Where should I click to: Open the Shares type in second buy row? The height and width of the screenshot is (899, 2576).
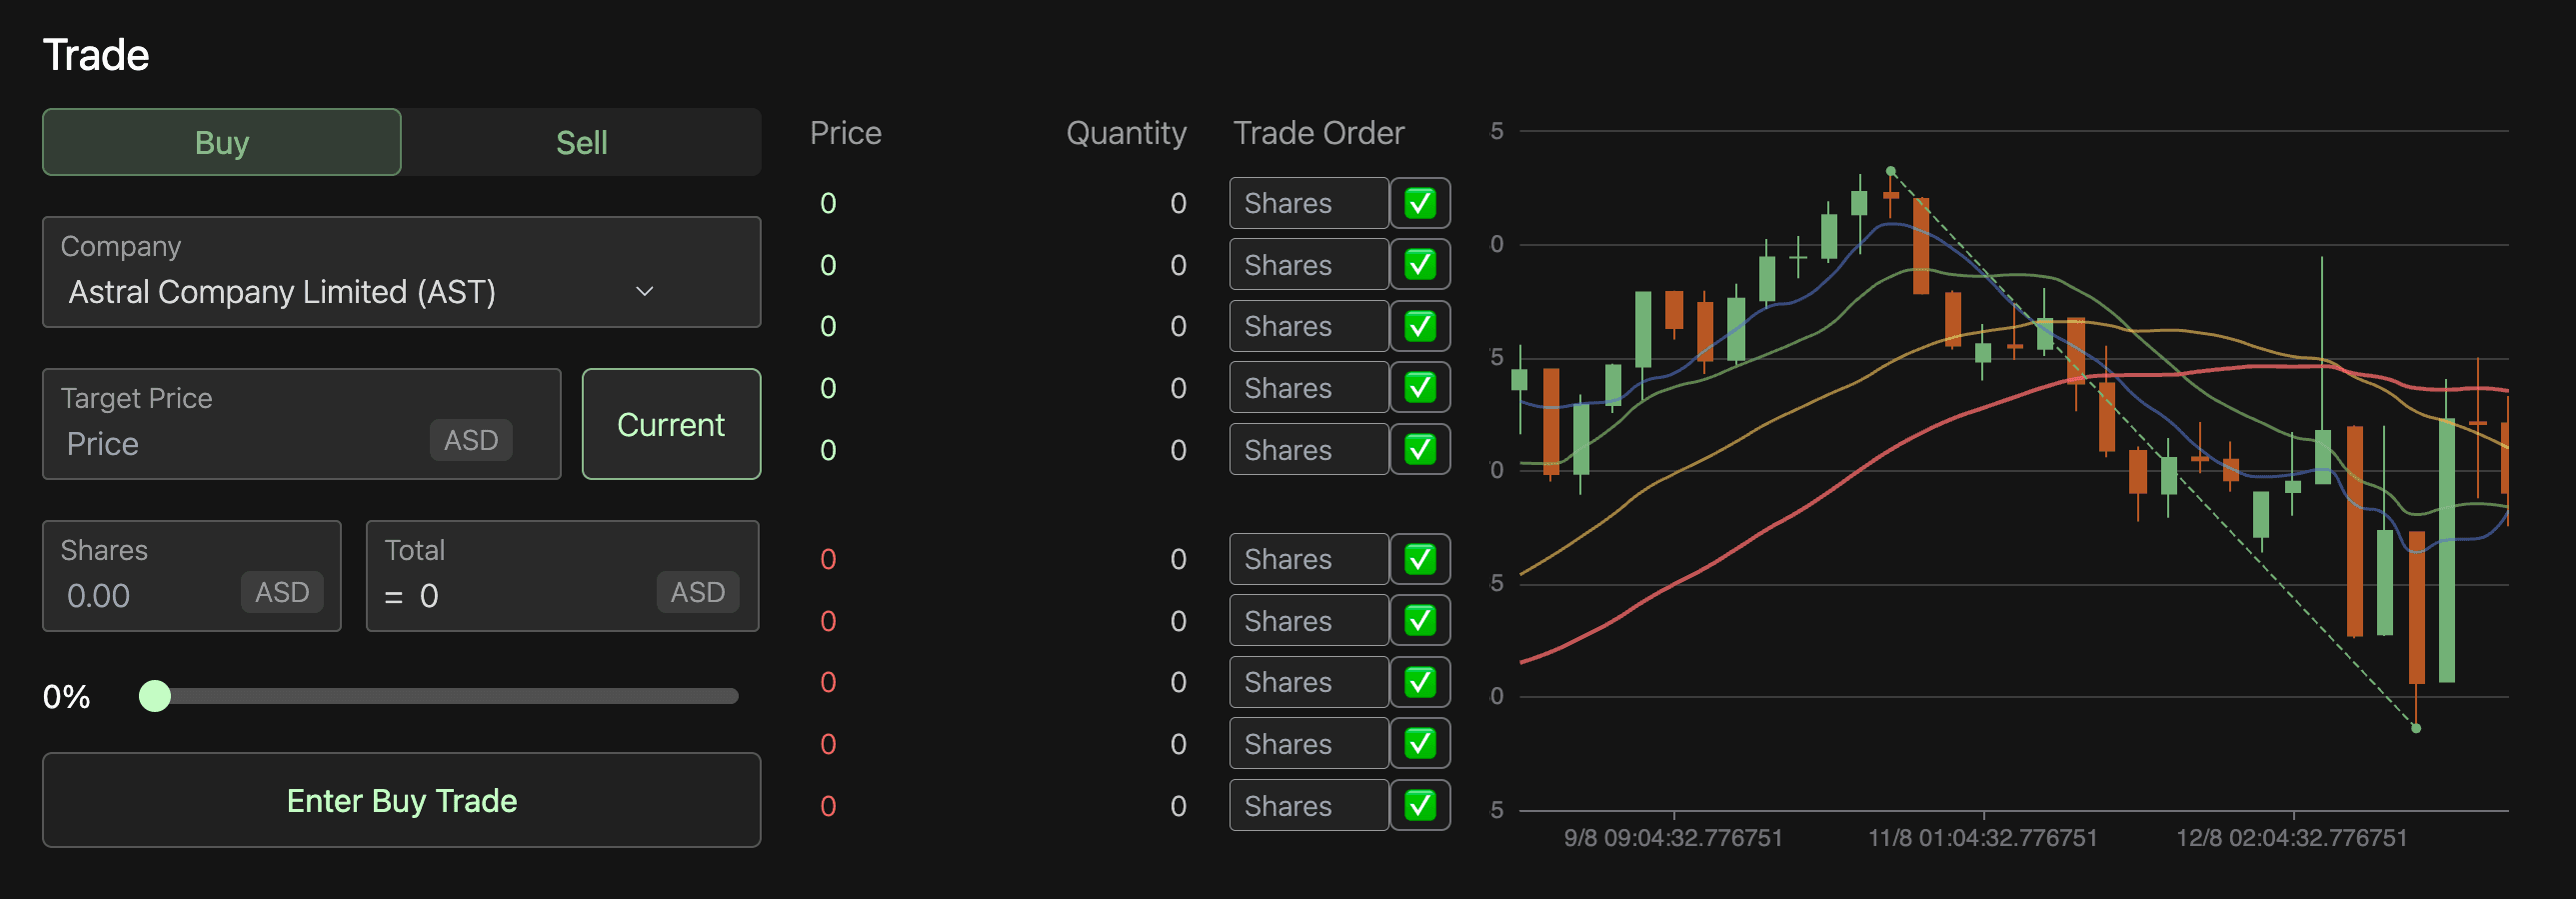(1308, 265)
